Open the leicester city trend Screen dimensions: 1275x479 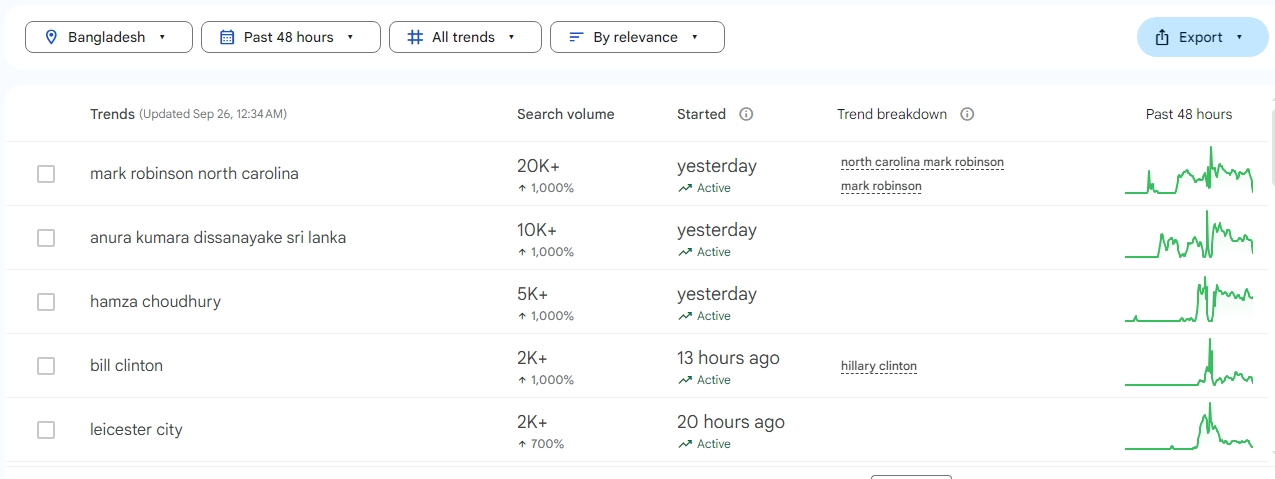point(136,430)
